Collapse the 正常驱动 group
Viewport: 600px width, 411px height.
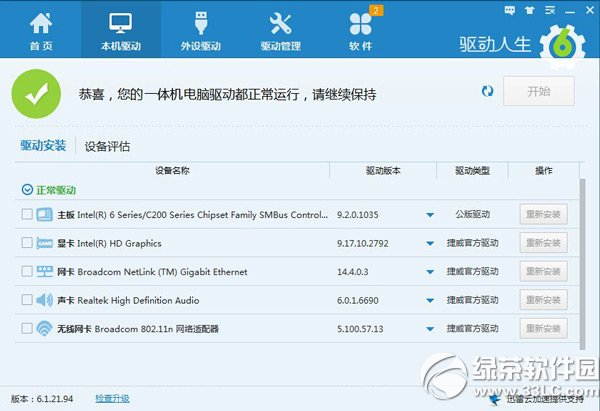(x=27, y=189)
